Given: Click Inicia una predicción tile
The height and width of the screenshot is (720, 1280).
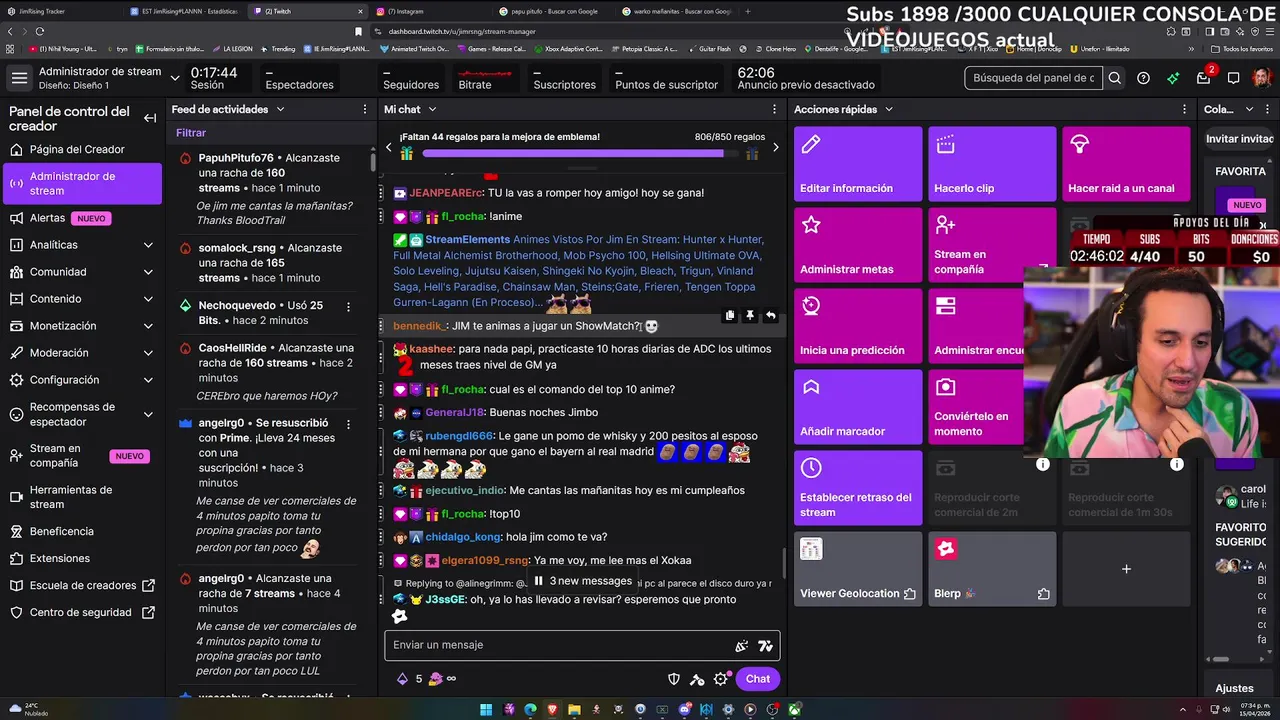Looking at the screenshot, I should pyautogui.click(x=858, y=326).
